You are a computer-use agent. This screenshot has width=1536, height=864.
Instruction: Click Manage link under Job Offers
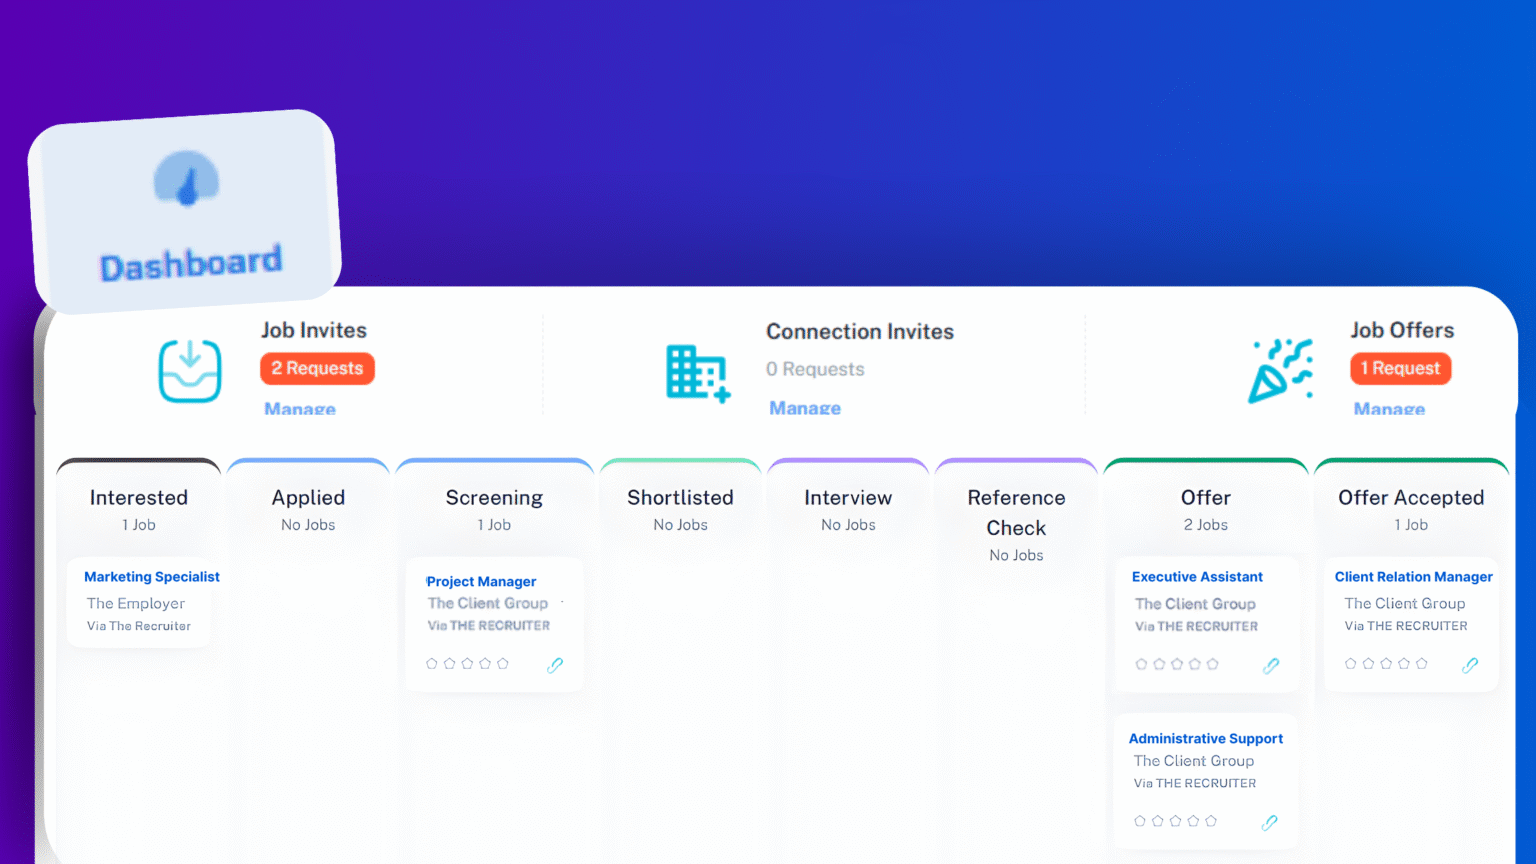1389,409
